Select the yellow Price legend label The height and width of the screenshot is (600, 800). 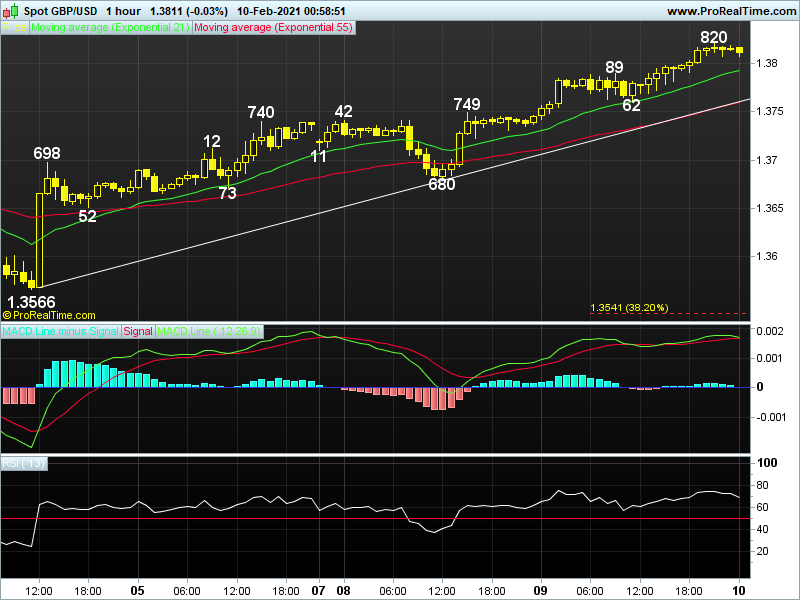pos(15,28)
